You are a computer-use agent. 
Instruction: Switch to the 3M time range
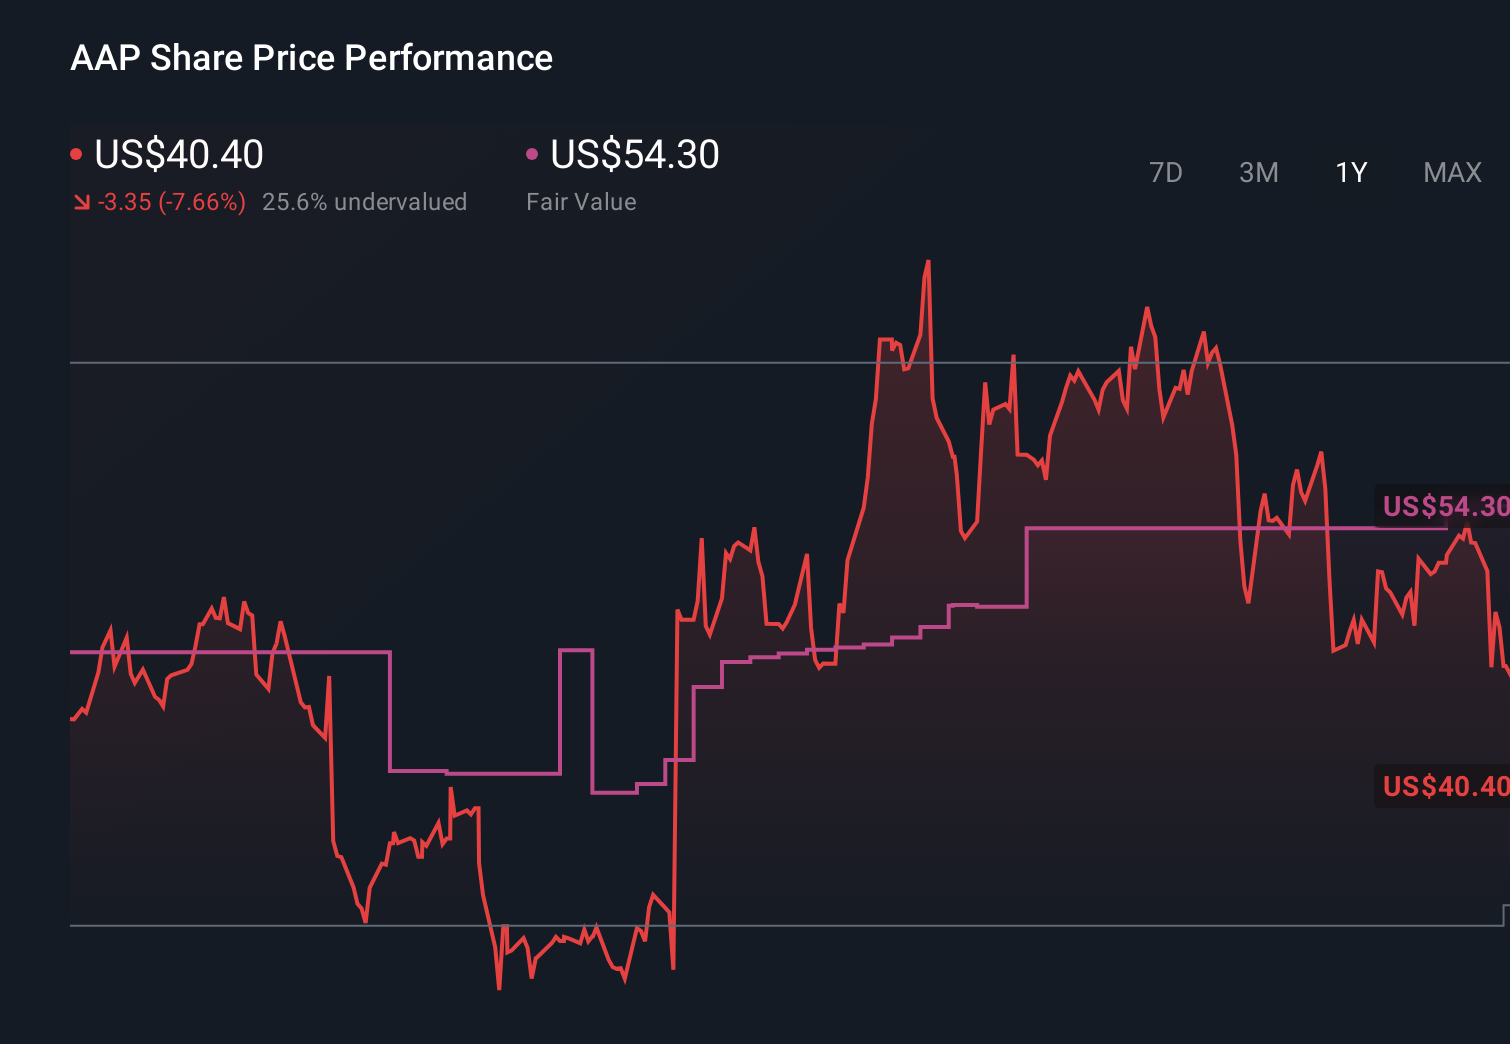point(1258,172)
